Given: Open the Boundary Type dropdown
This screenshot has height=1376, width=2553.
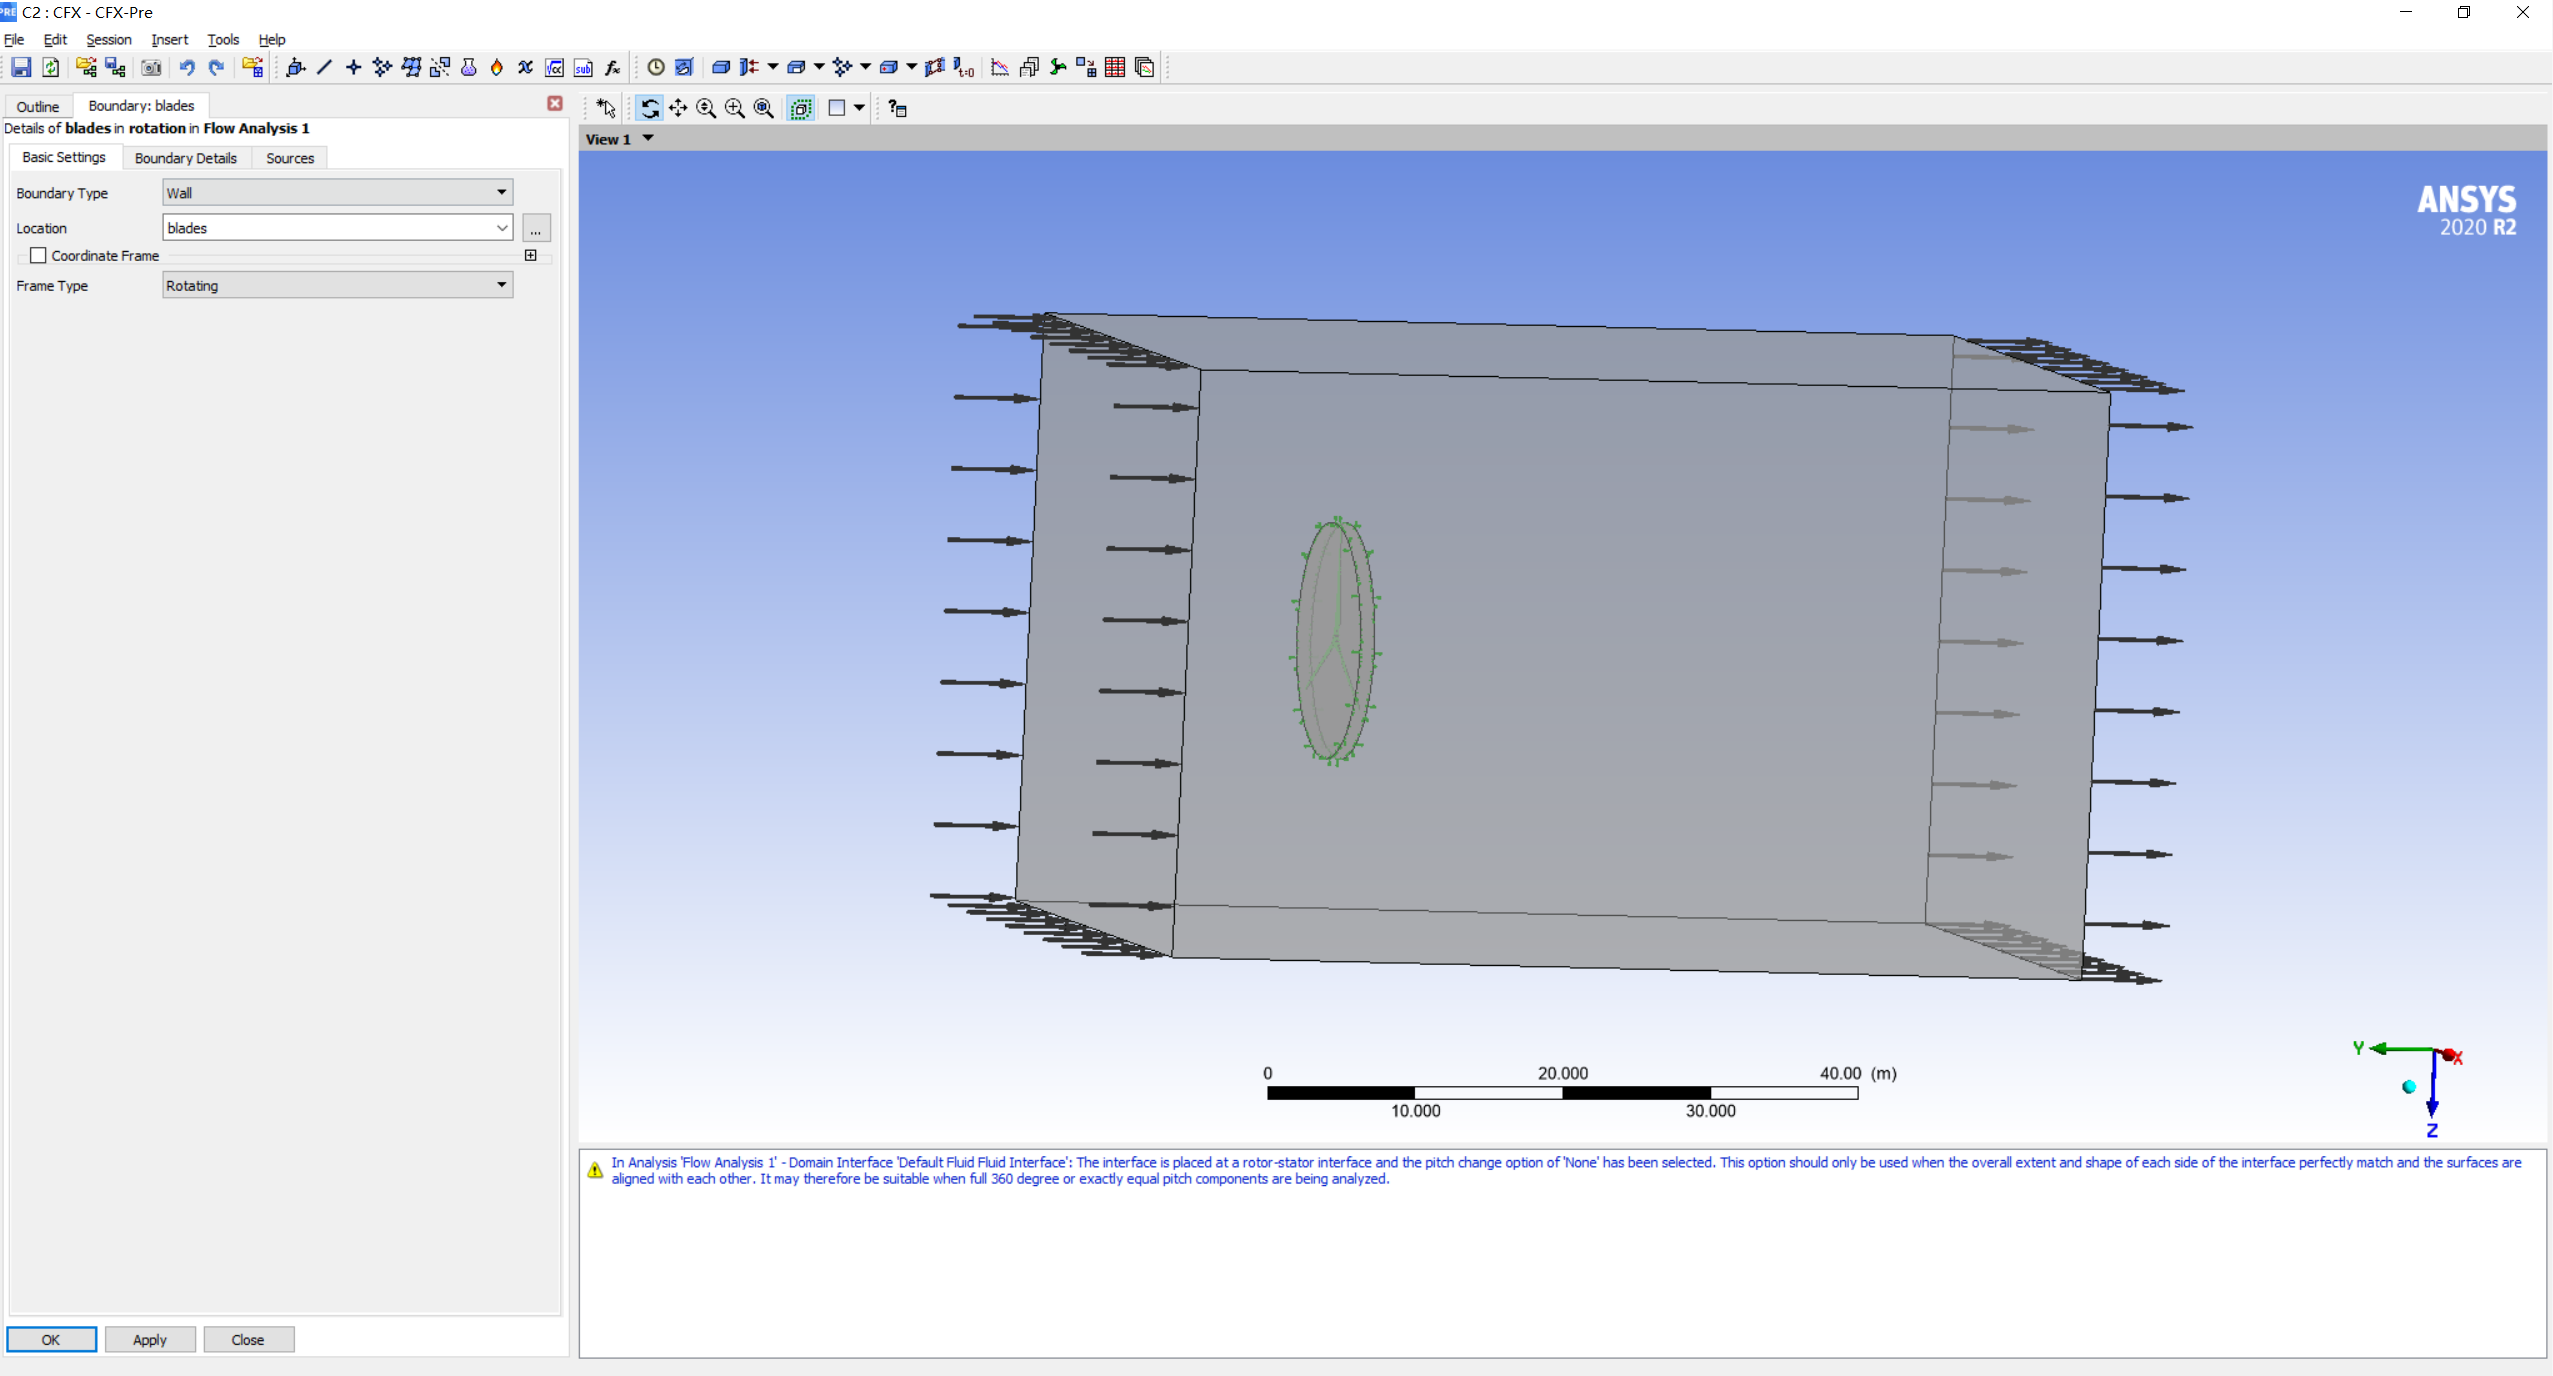Looking at the screenshot, I should (337, 192).
